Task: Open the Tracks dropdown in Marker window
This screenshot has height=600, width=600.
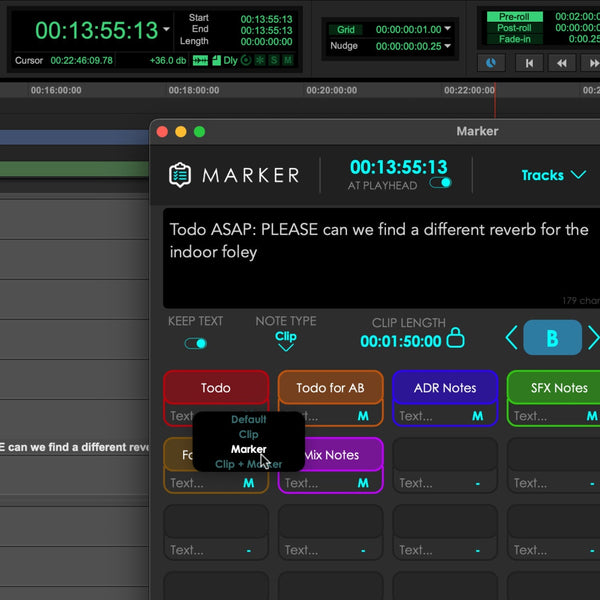Action: pyautogui.click(x=553, y=175)
